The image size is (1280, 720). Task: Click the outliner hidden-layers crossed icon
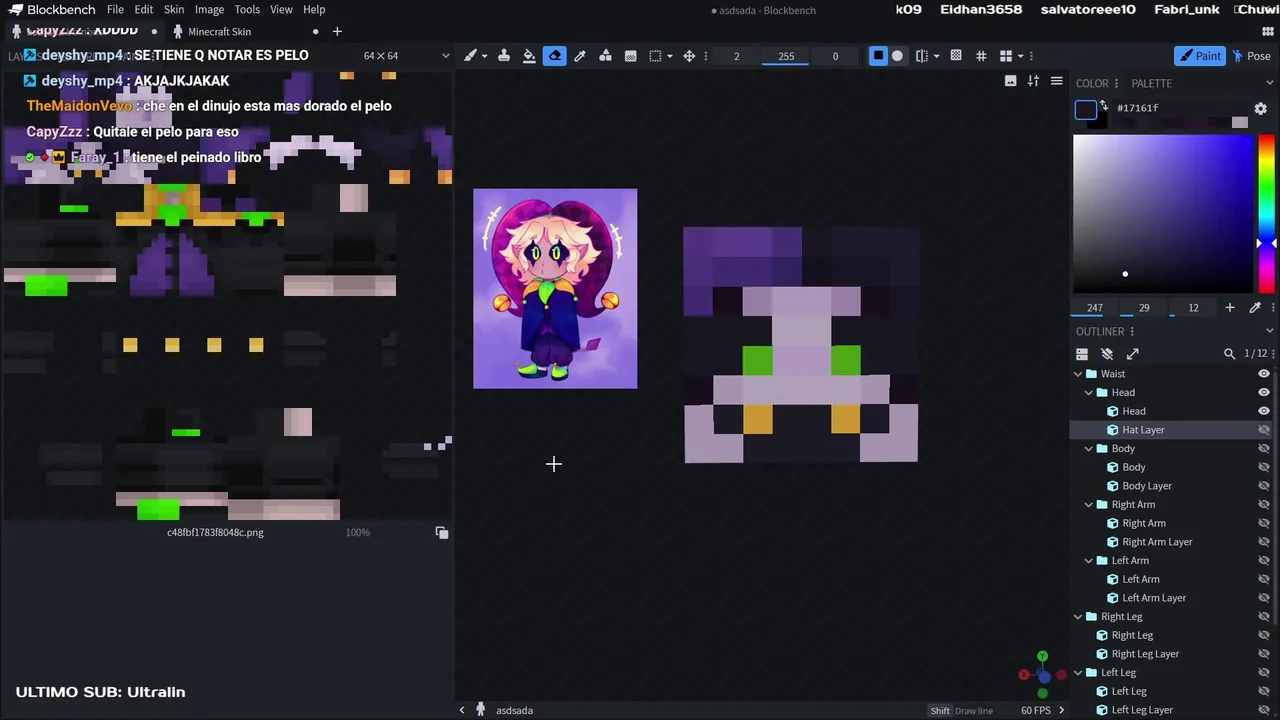pyautogui.click(x=1107, y=354)
